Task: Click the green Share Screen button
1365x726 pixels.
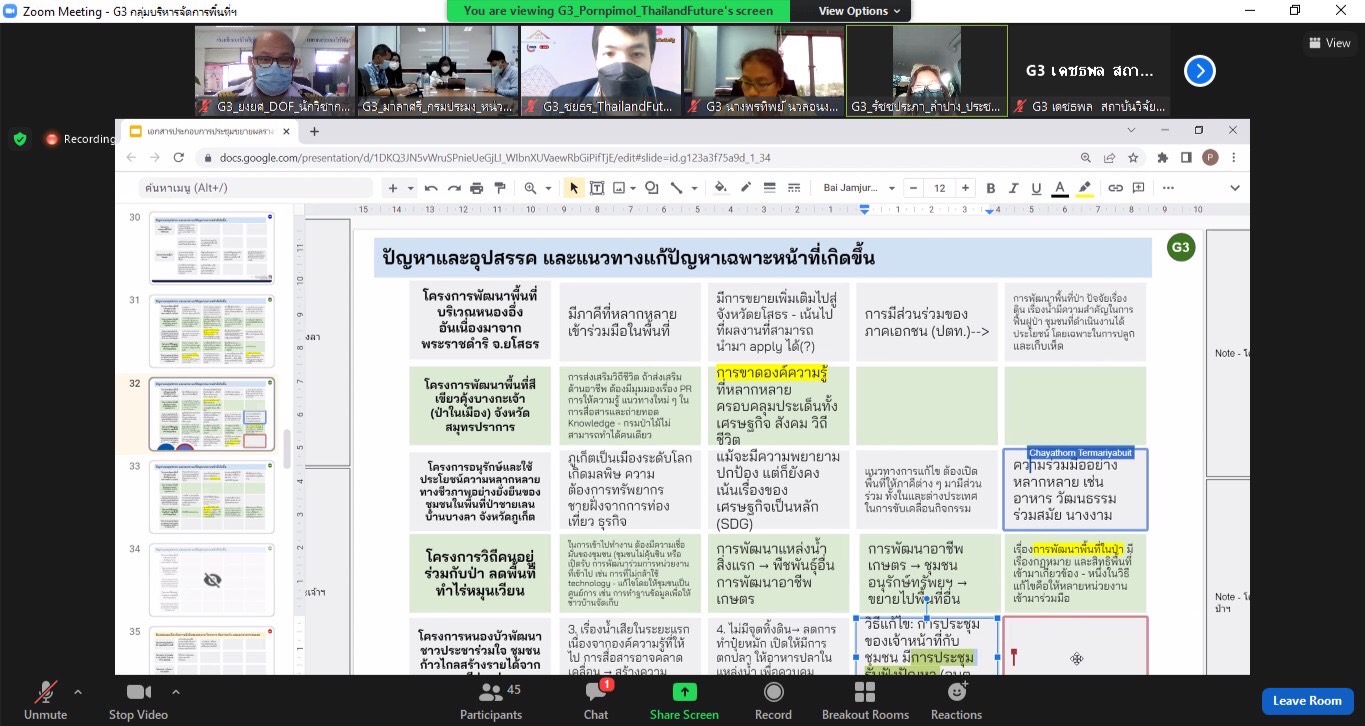Action: 684,699
